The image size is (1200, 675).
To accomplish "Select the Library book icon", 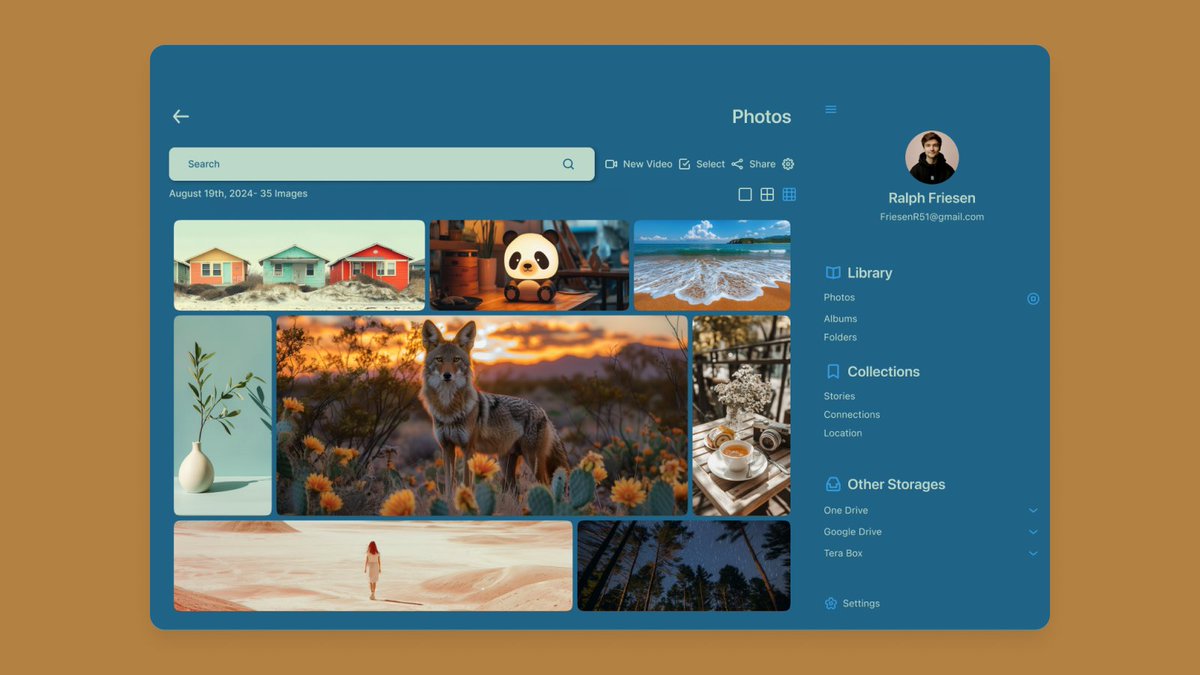I will pyautogui.click(x=831, y=272).
